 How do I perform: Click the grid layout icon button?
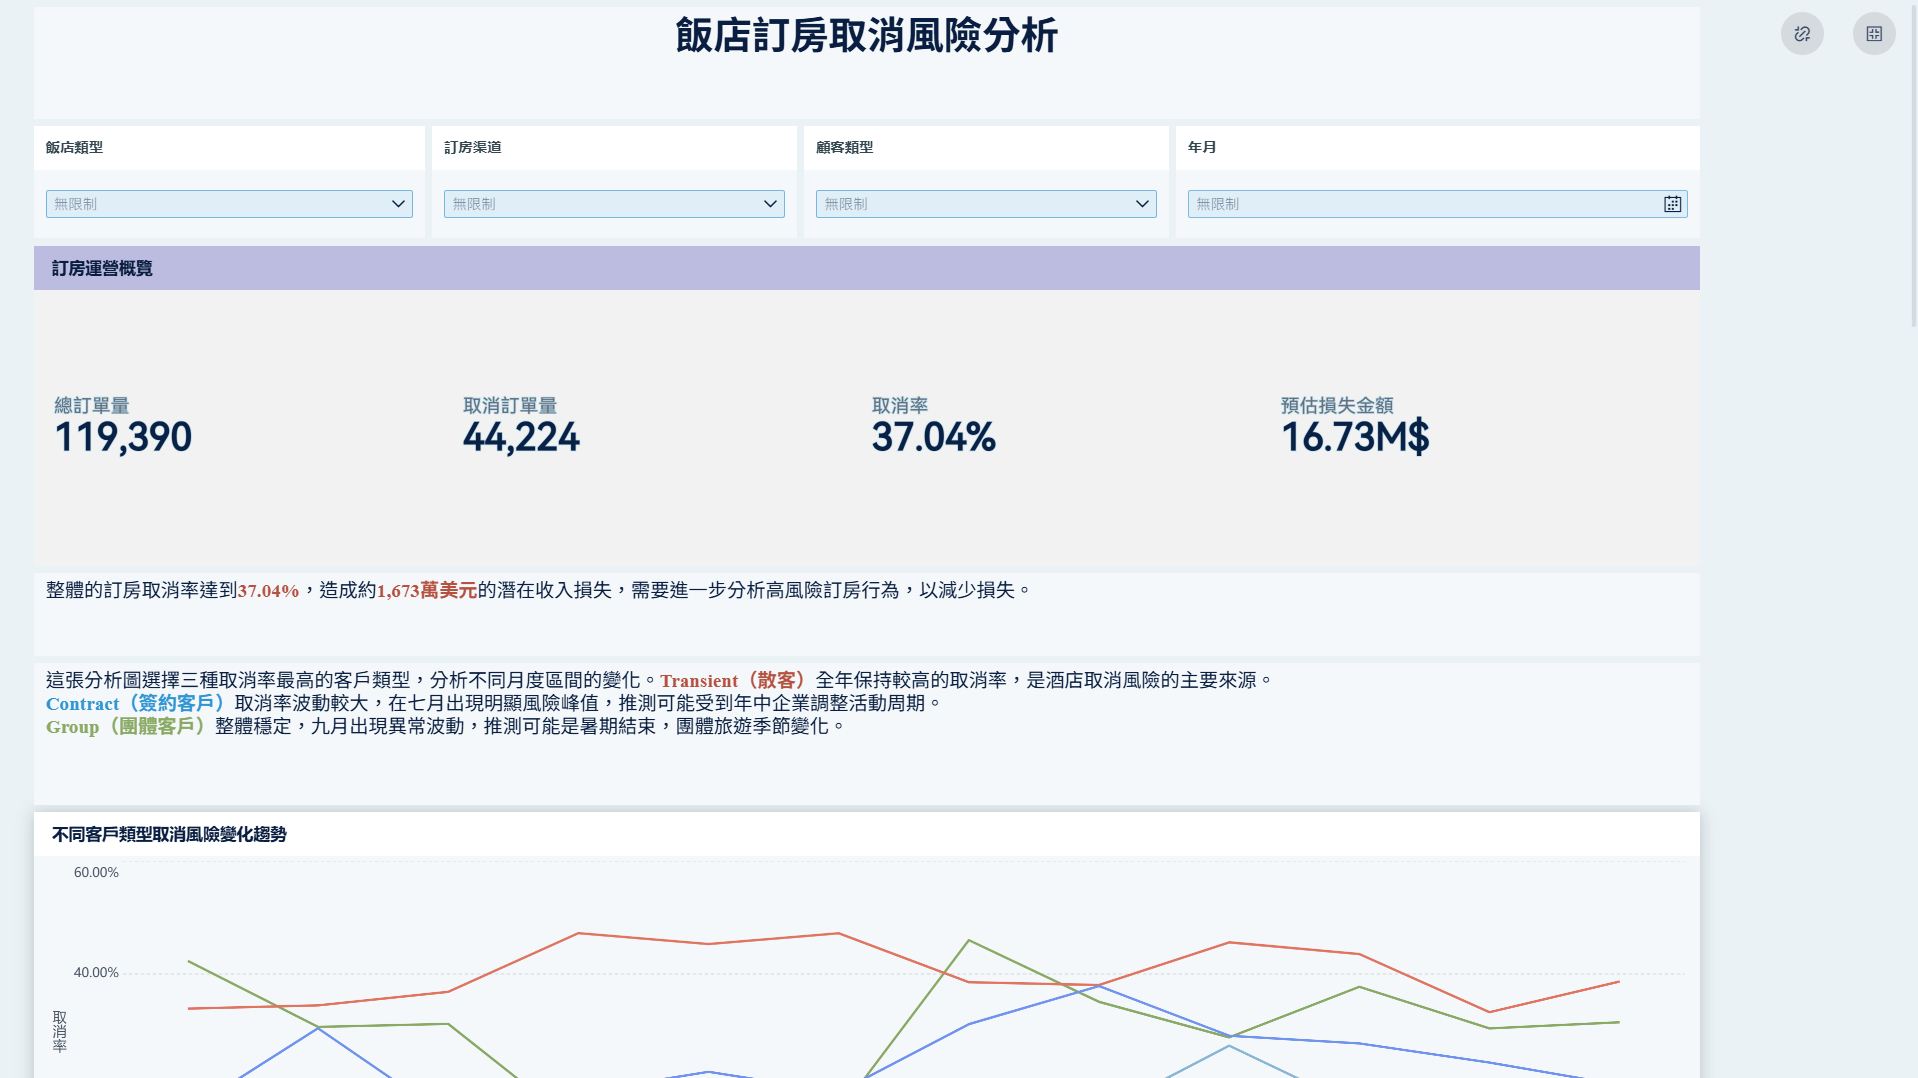[x=1874, y=34]
